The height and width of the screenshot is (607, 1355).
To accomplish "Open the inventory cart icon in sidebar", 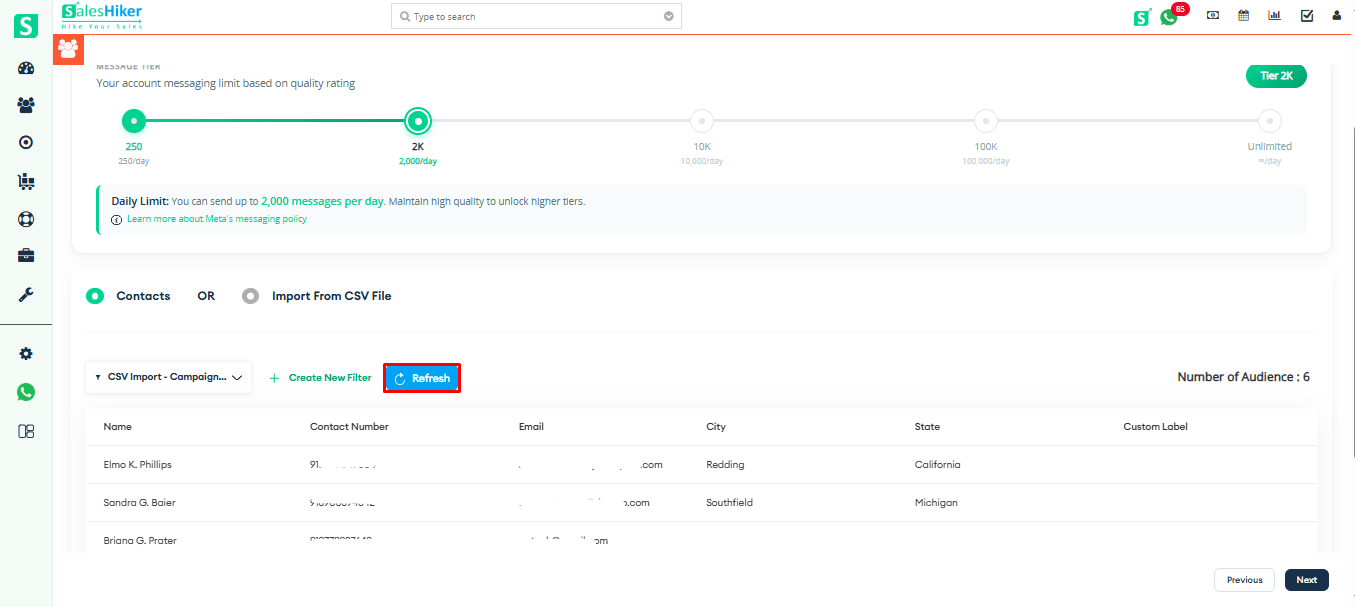I will point(26,181).
